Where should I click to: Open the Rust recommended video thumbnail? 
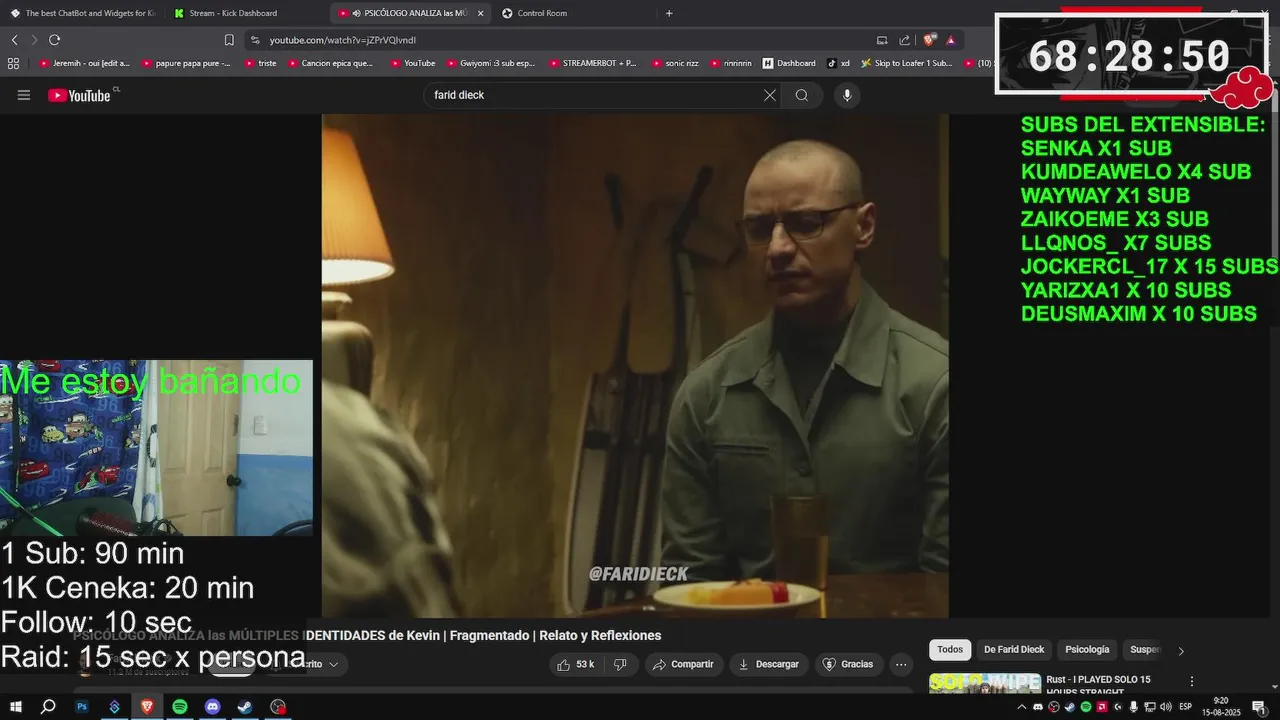tap(984, 683)
